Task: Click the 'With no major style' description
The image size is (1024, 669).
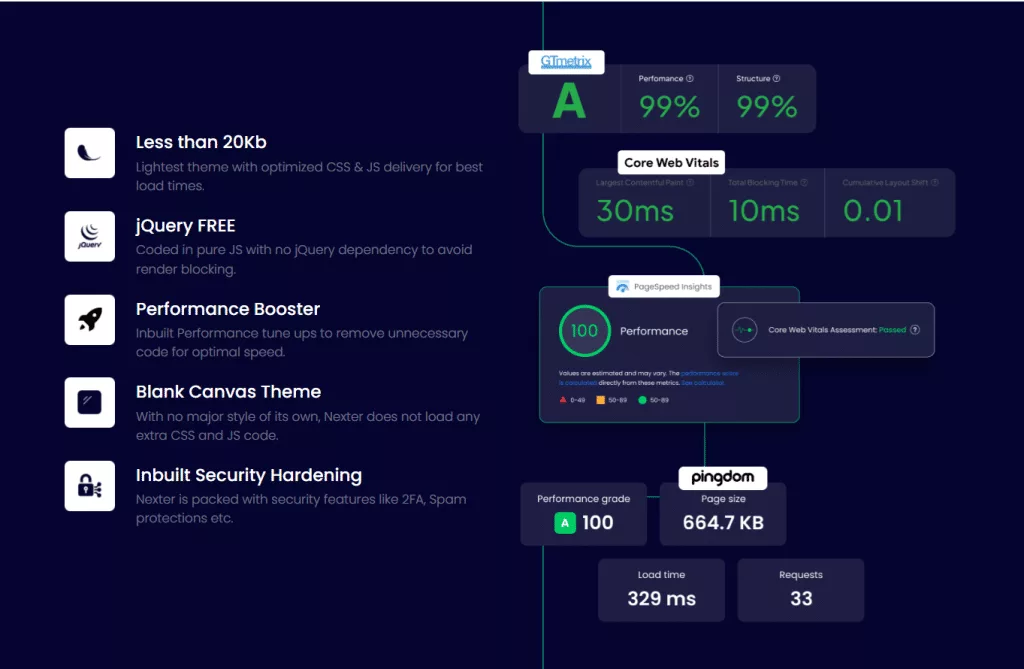Action: tap(308, 426)
